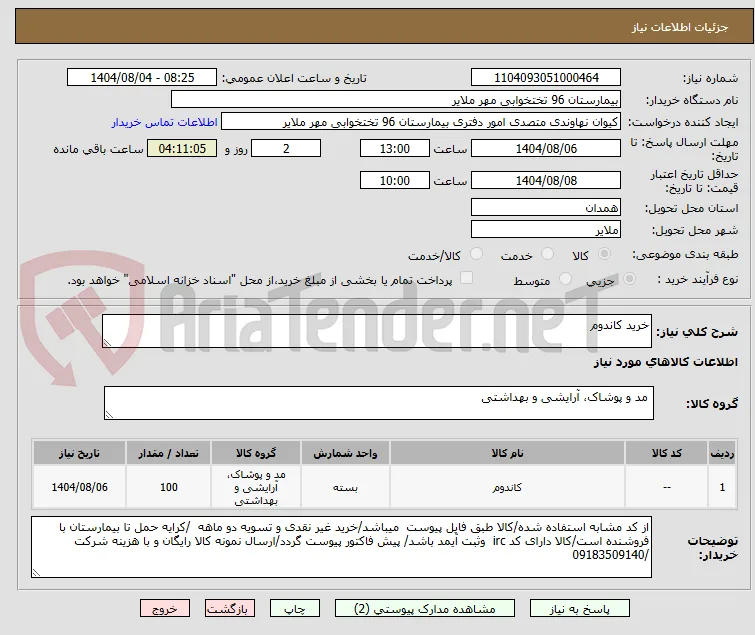Click the price validity date 1404/08/08 field
Viewport: 755px width, 635px height.
546,181
